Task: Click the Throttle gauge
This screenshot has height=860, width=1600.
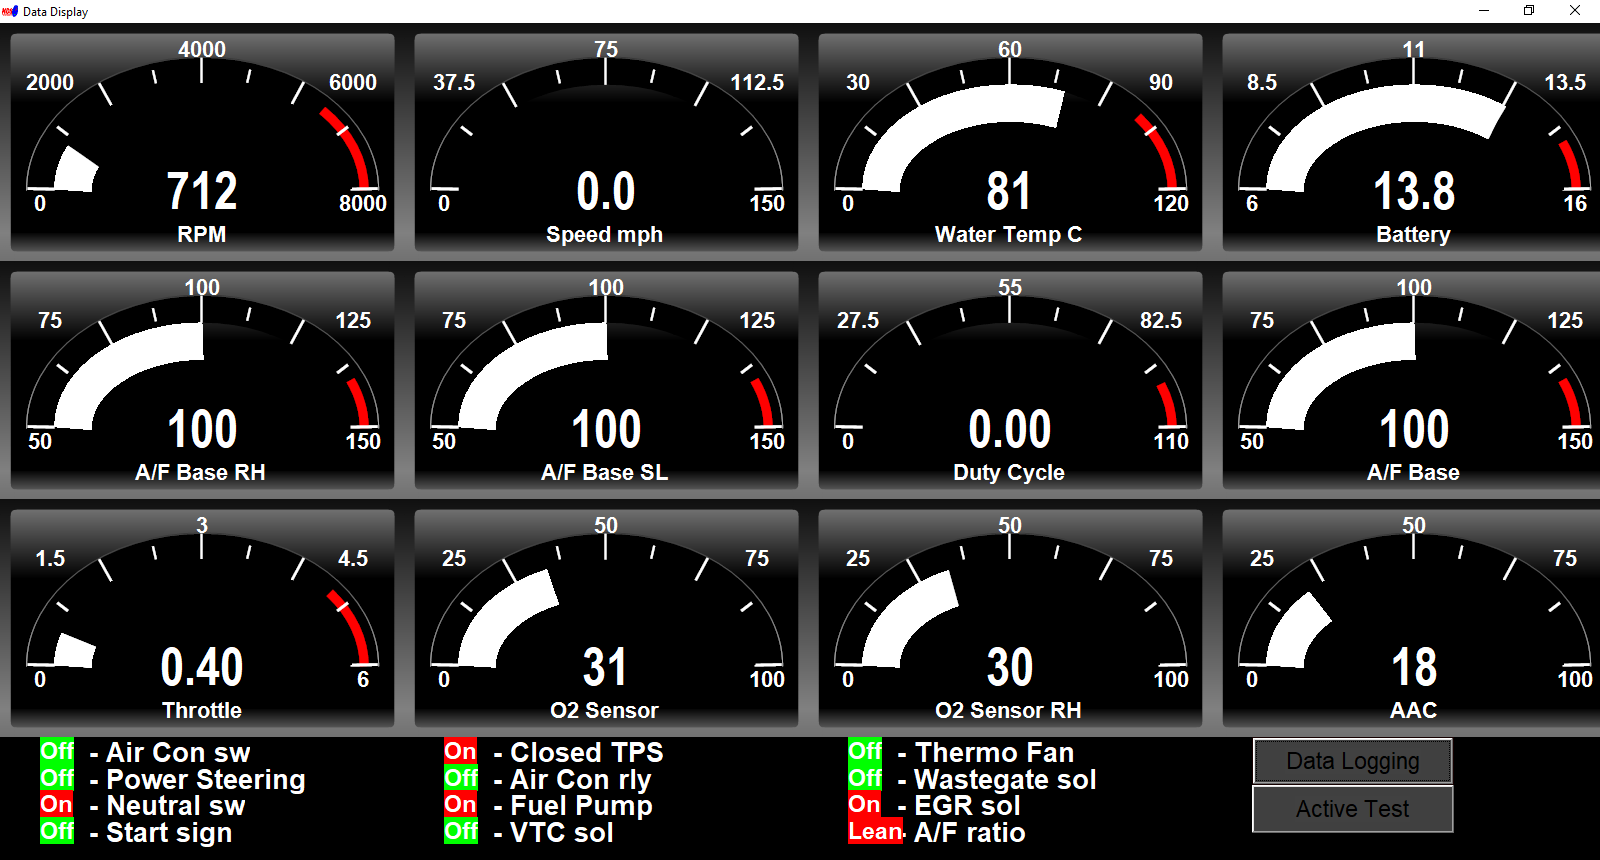Action: click(x=202, y=619)
